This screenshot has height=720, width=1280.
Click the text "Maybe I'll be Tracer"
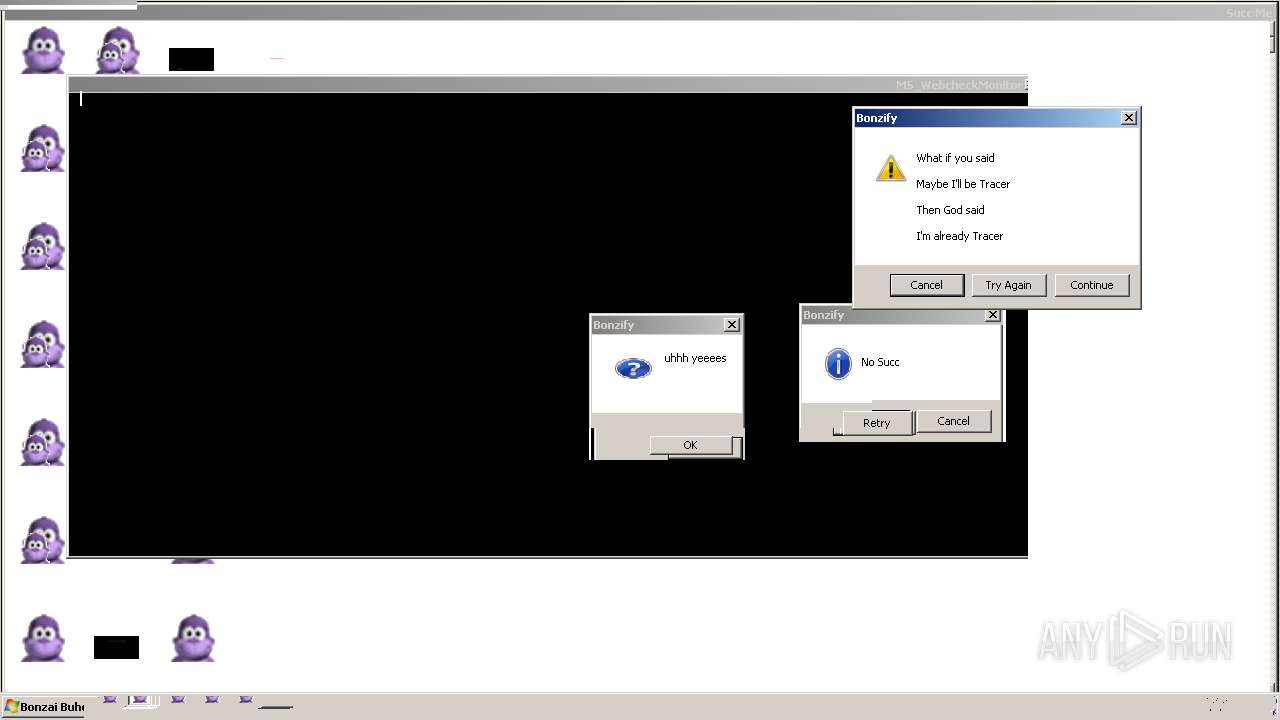(x=963, y=184)
